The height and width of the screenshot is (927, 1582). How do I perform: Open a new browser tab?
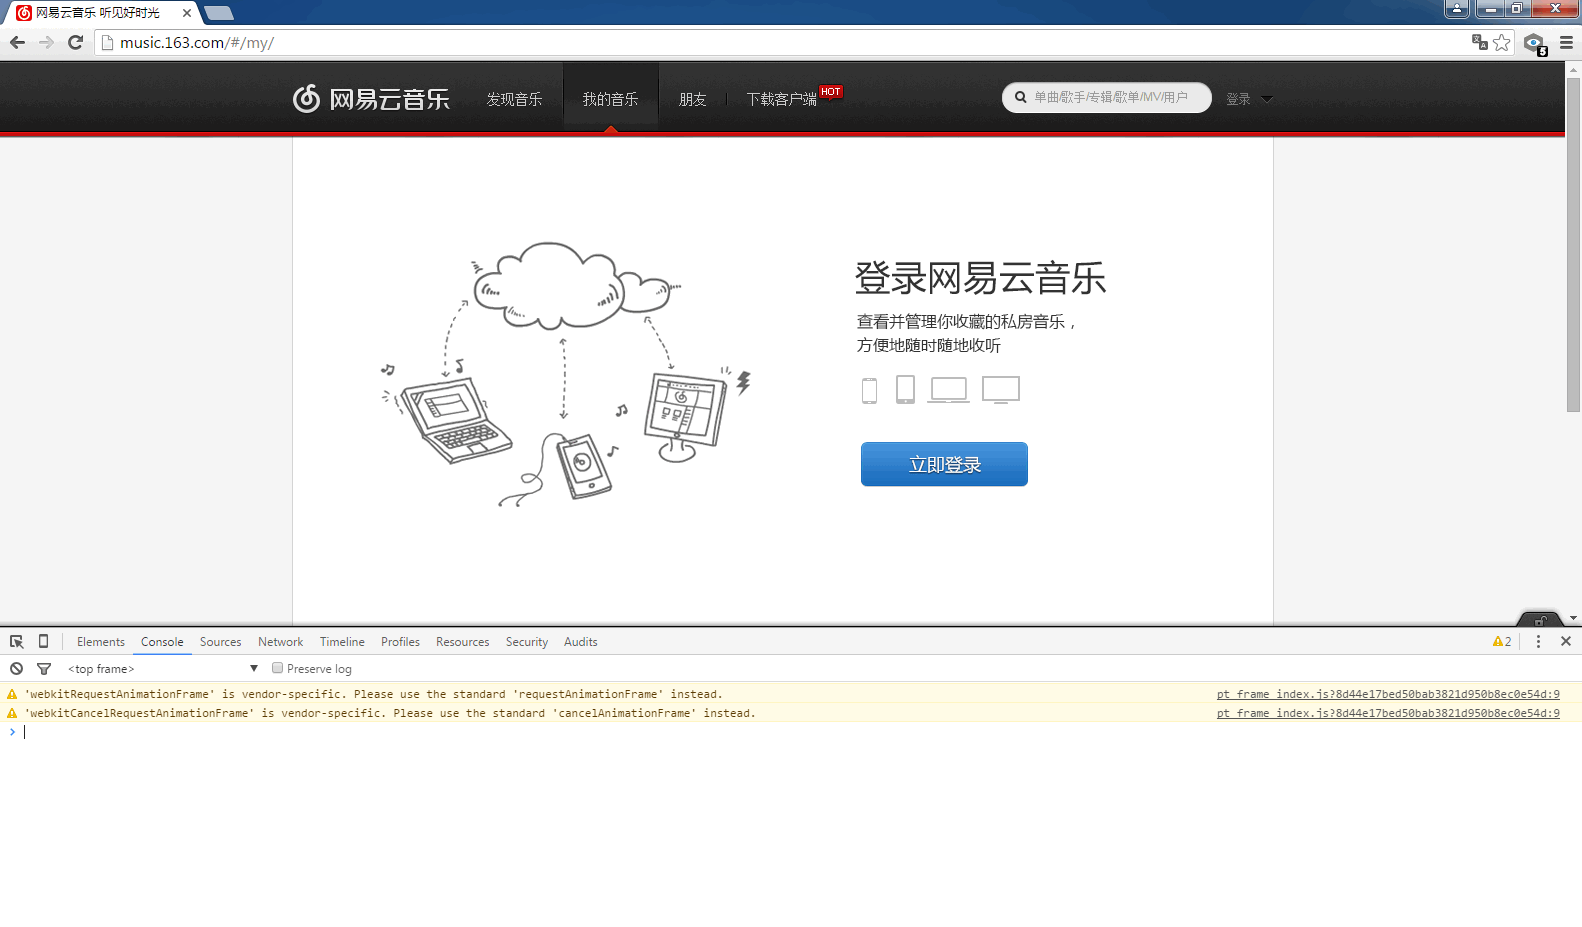click(x=218, y=13)
